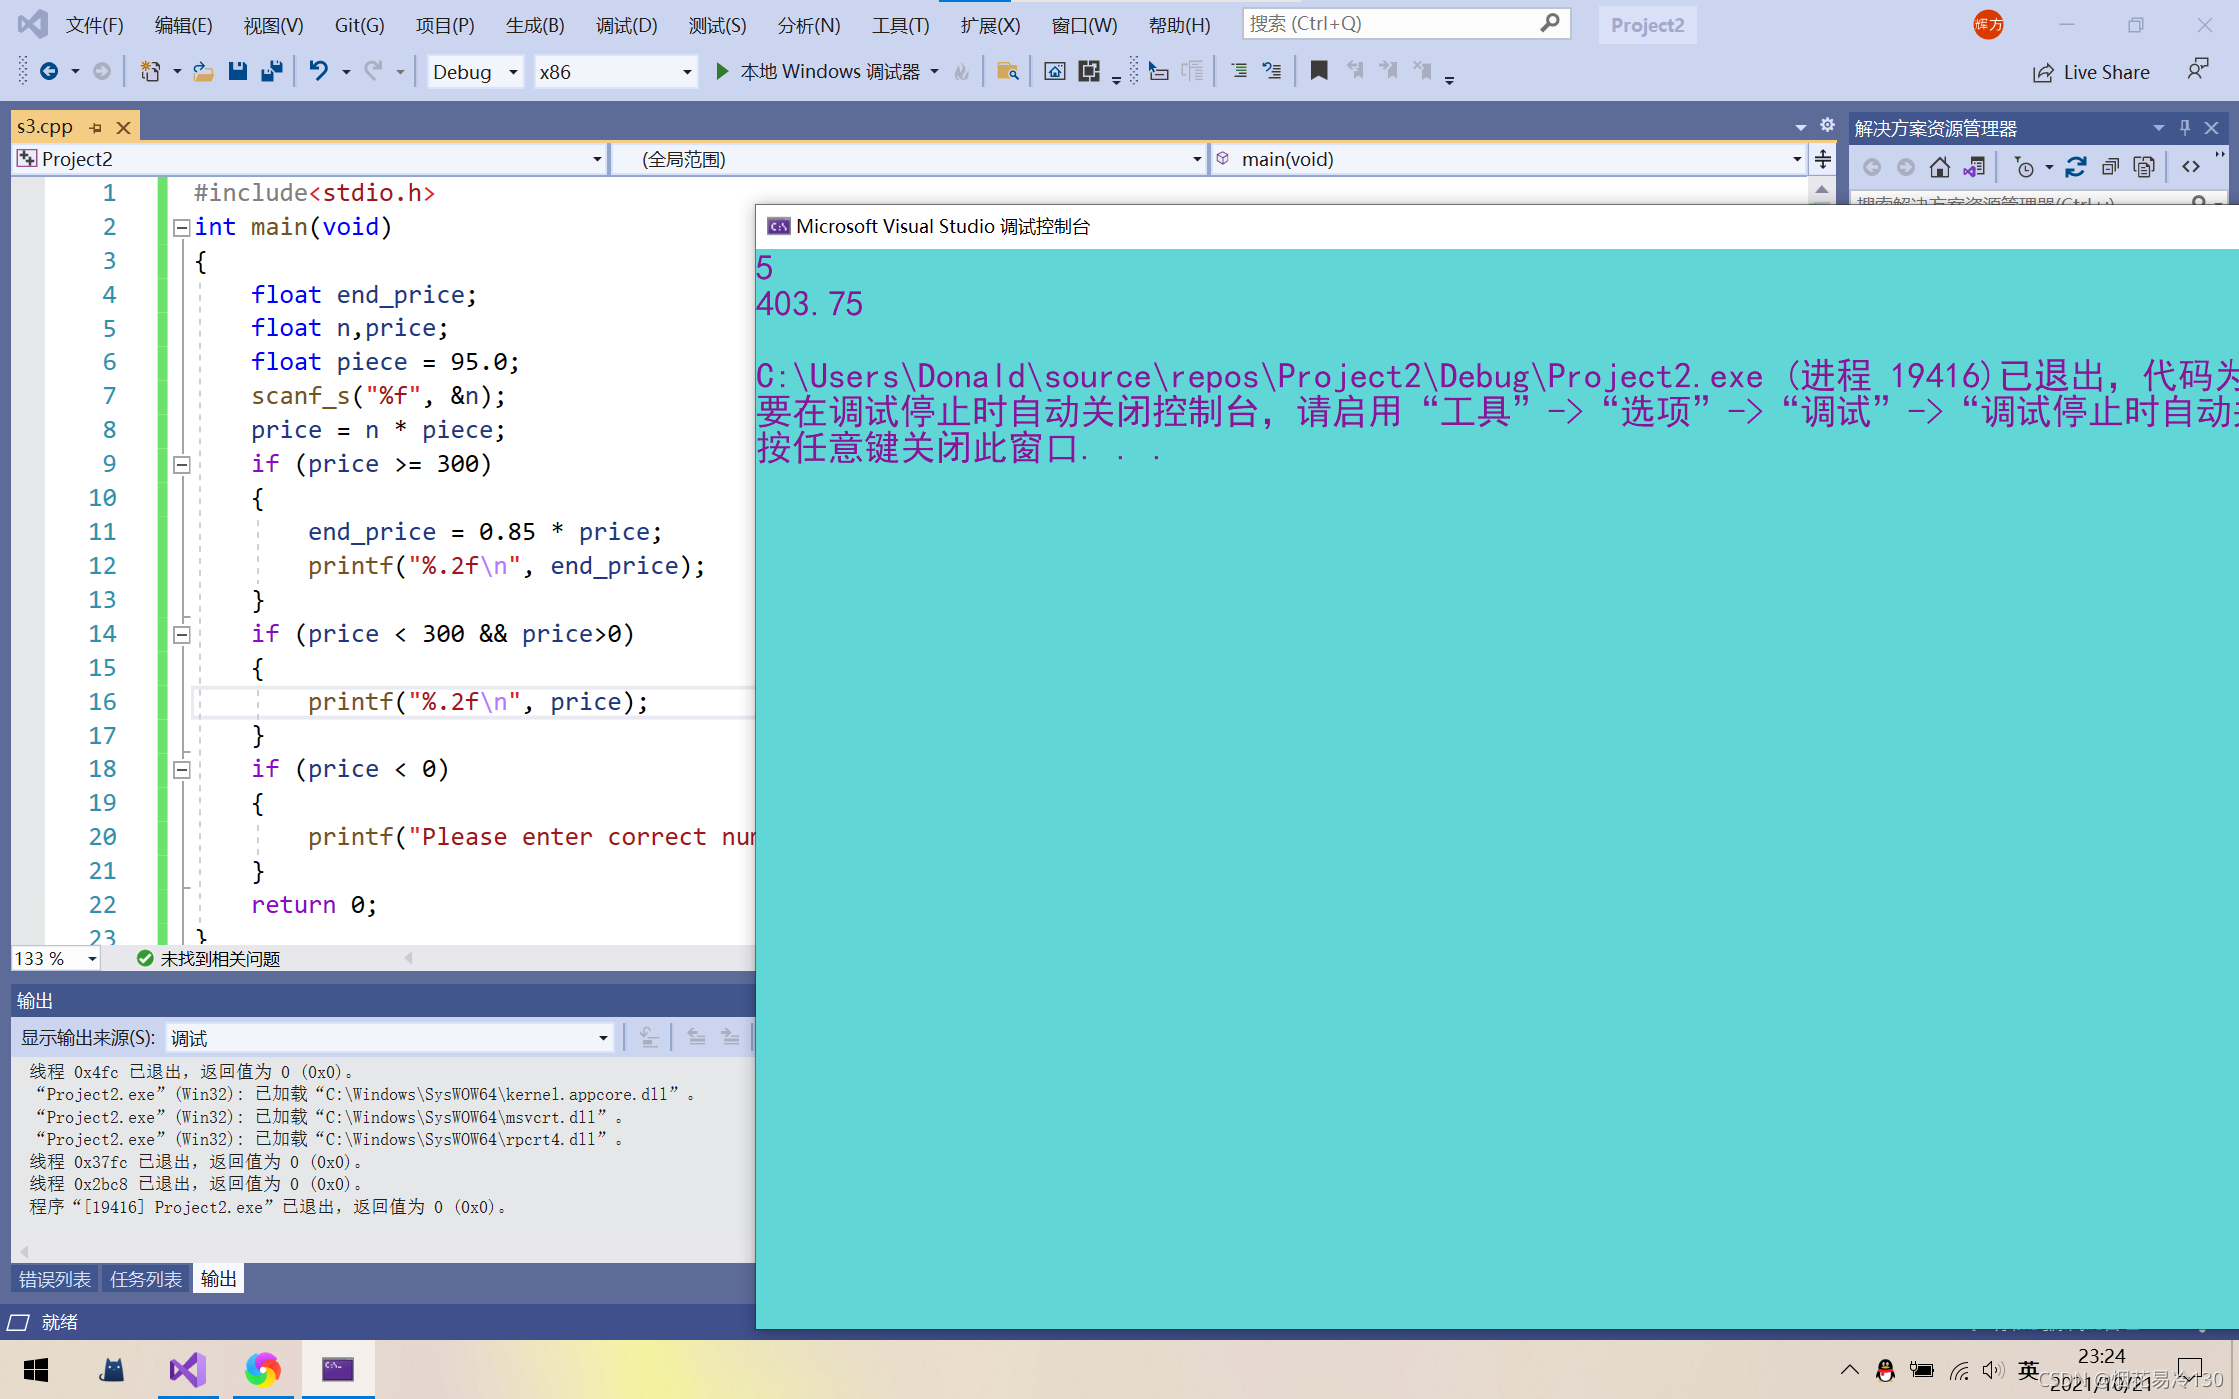This screenshot has width=2239, height=1399.
Task: Collapse the main function fold at line 2
Action: (182, 228)
